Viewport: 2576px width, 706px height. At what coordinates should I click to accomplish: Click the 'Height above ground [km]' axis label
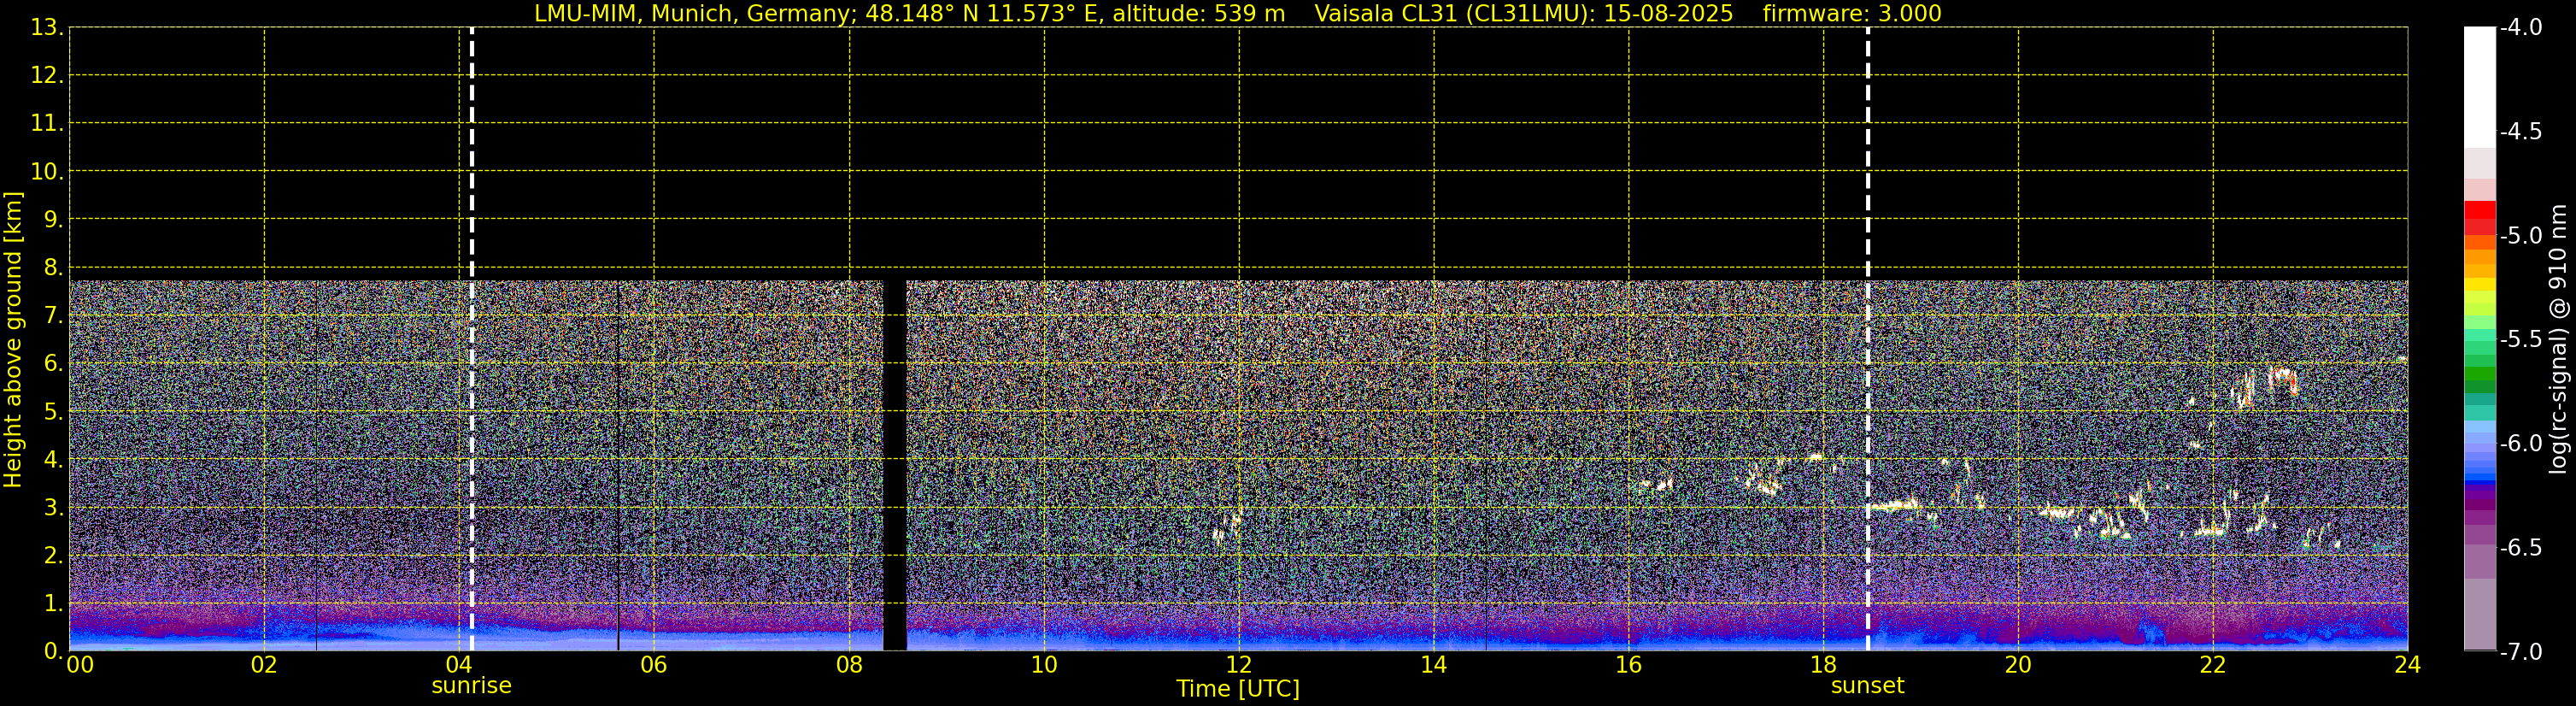coord(13,340)
